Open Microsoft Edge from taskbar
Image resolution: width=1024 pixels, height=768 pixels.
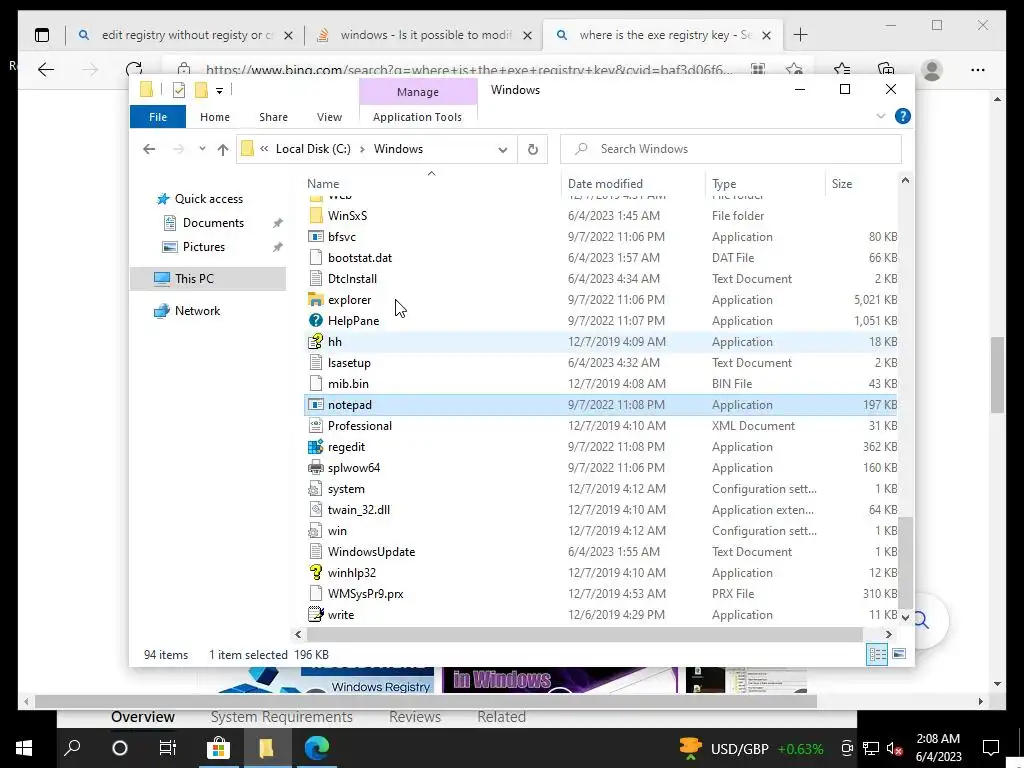[317, 748]
